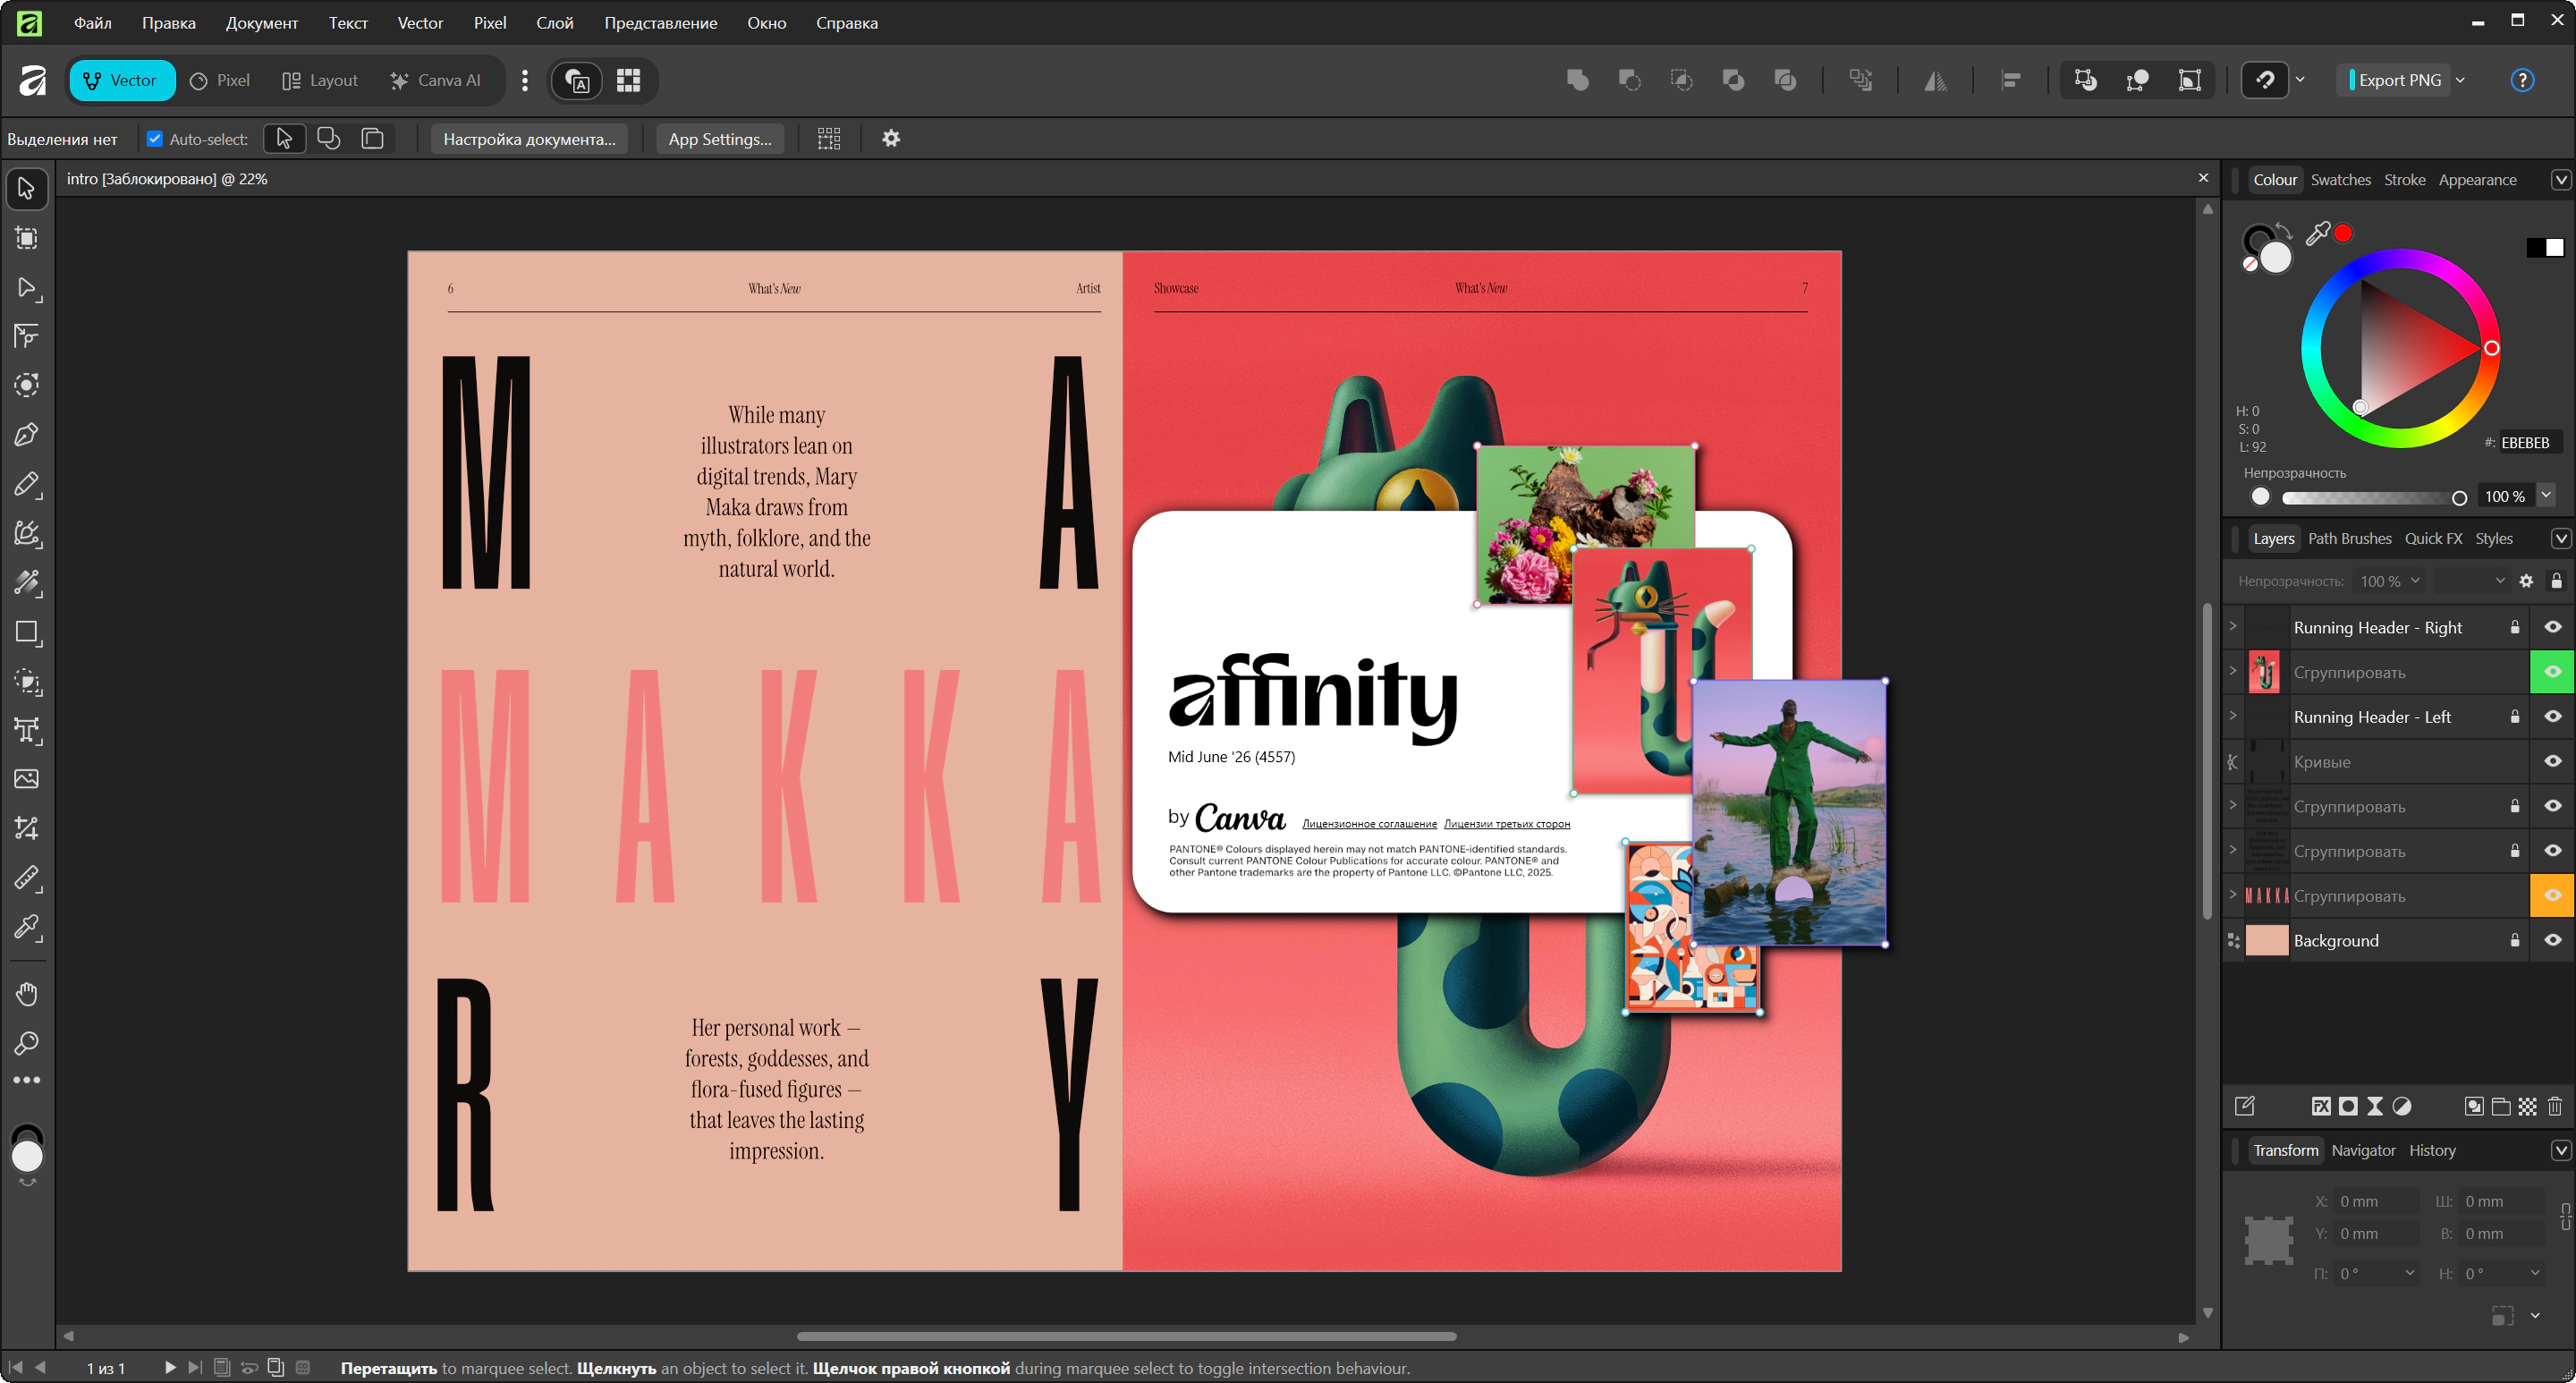This screenshot has width=2576, height=1383.
Task: Select the Frame Text tool
Action: coord(27,730)
